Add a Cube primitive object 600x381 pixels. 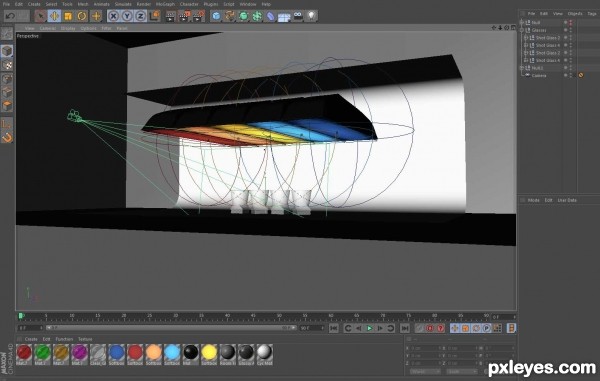216,16
